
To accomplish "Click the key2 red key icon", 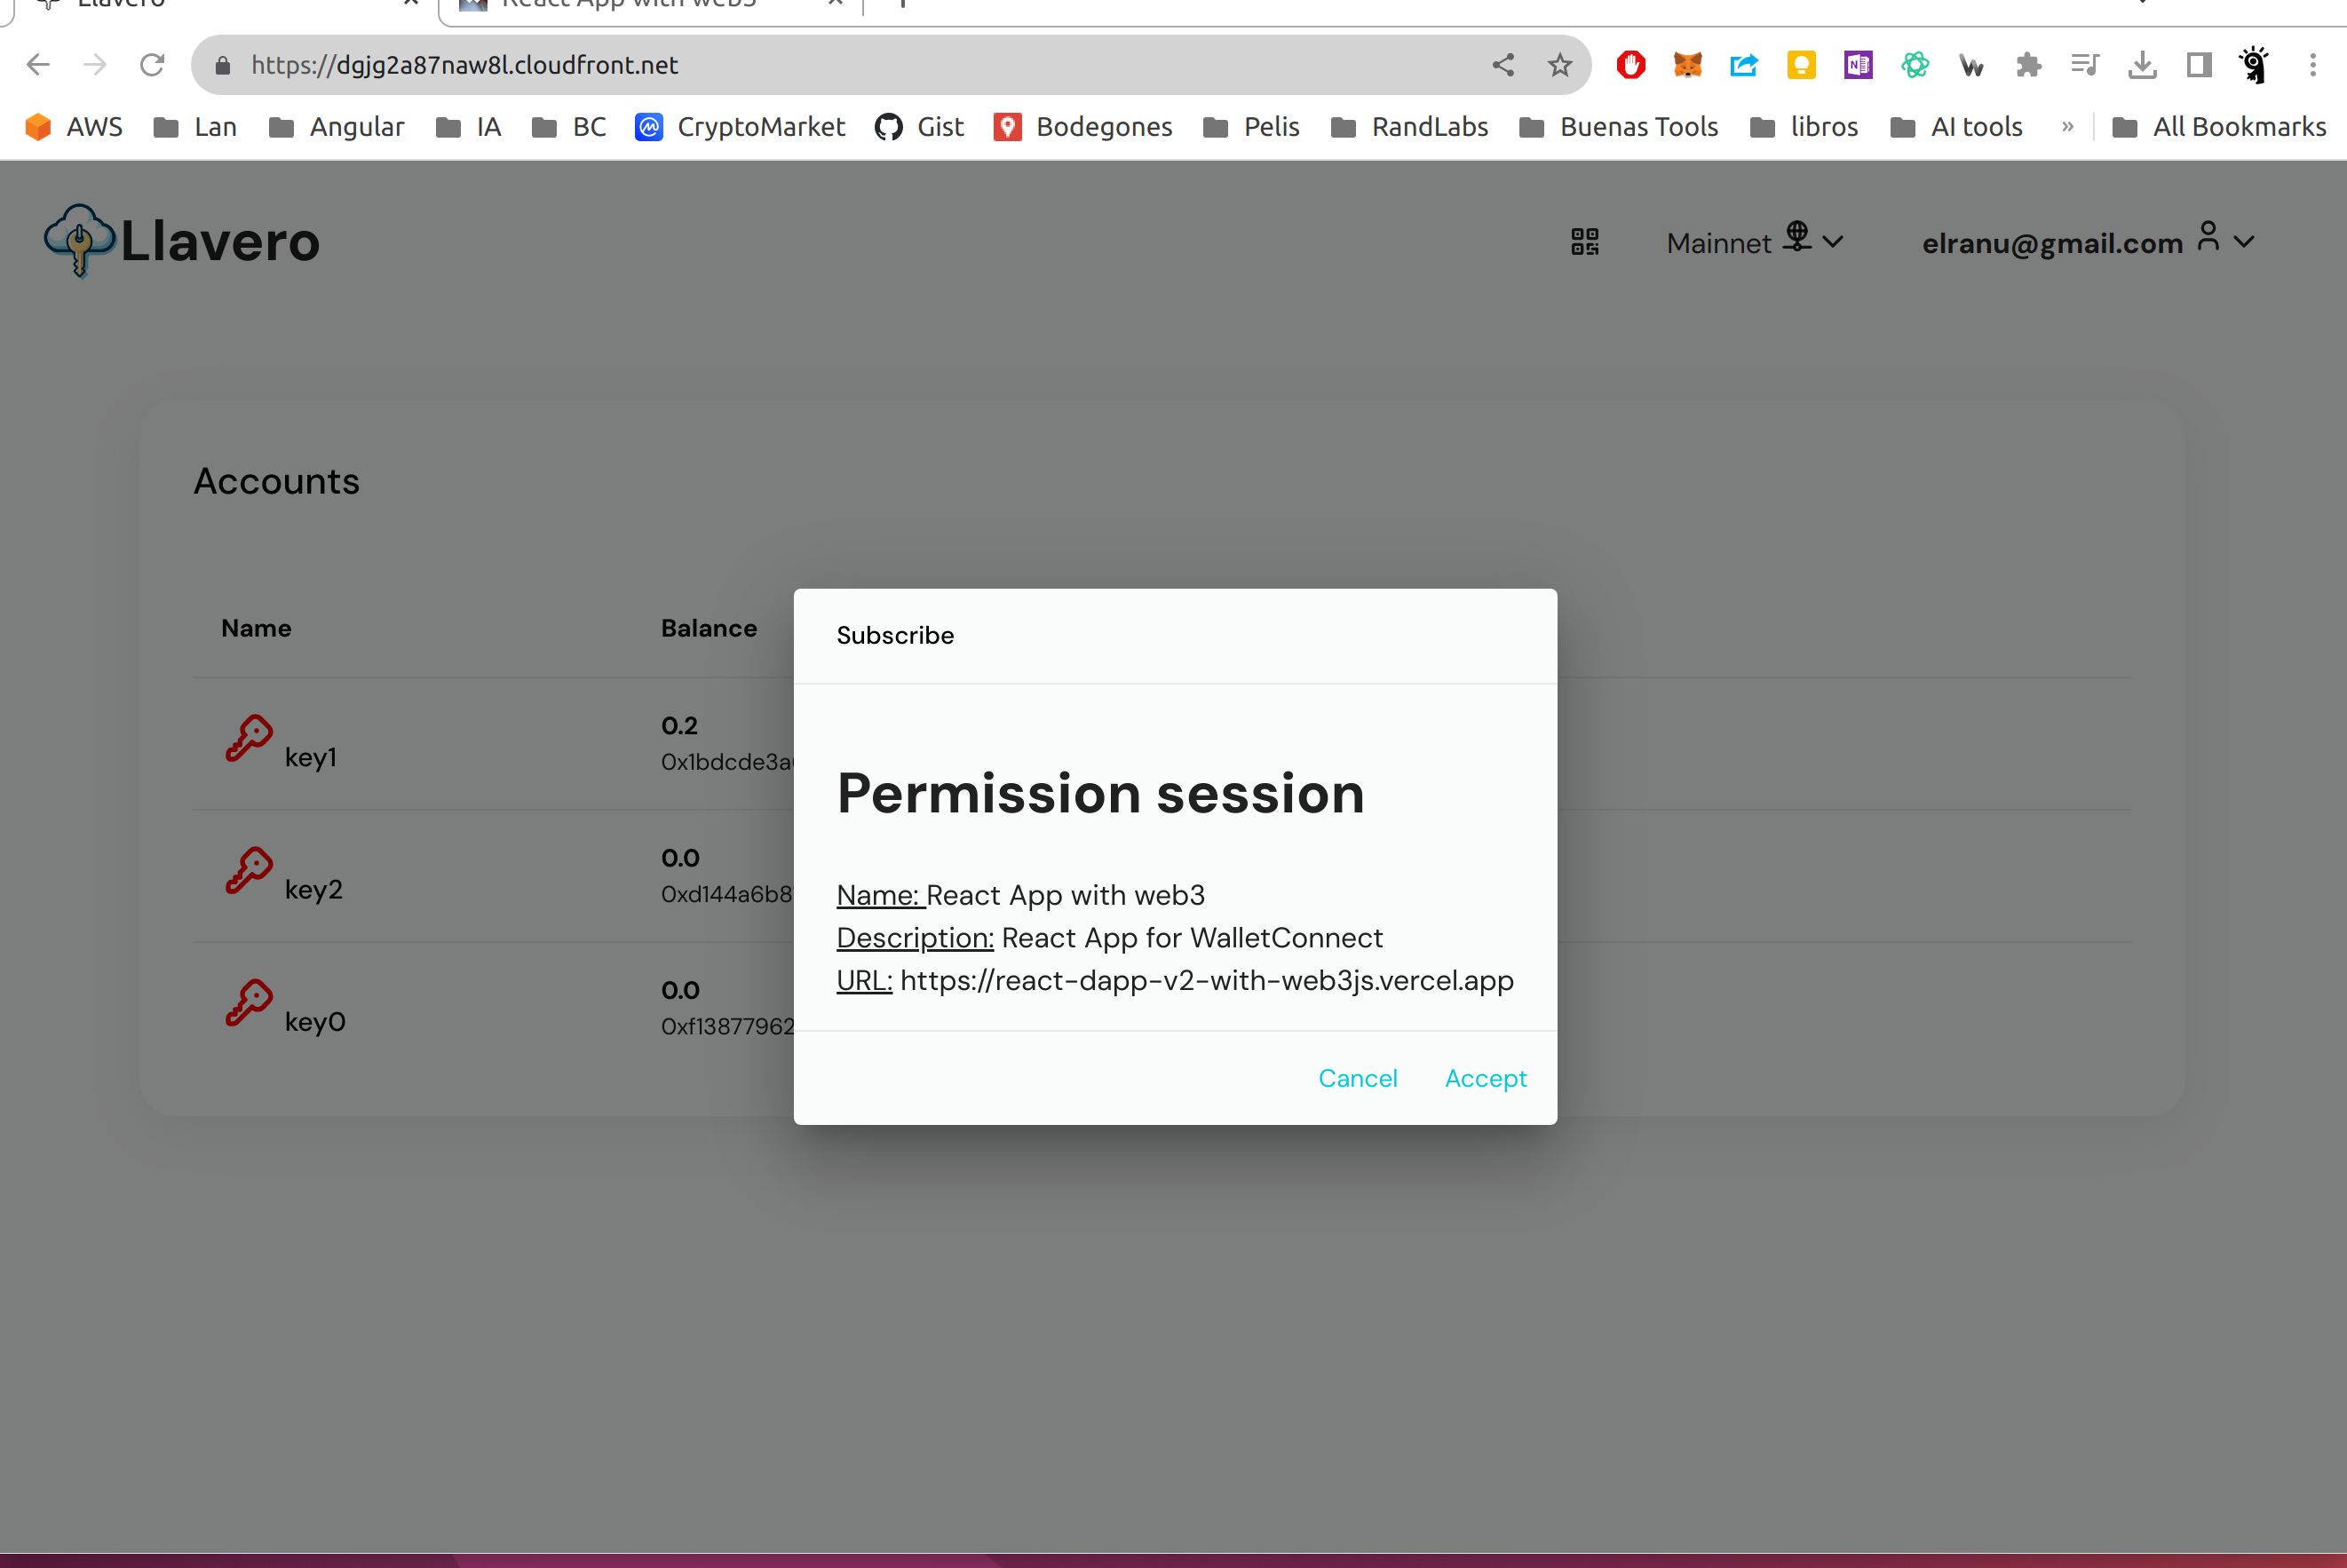I will (248, 871).
